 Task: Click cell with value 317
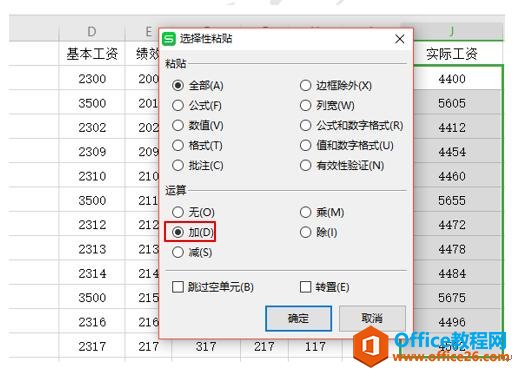point(206,348)
